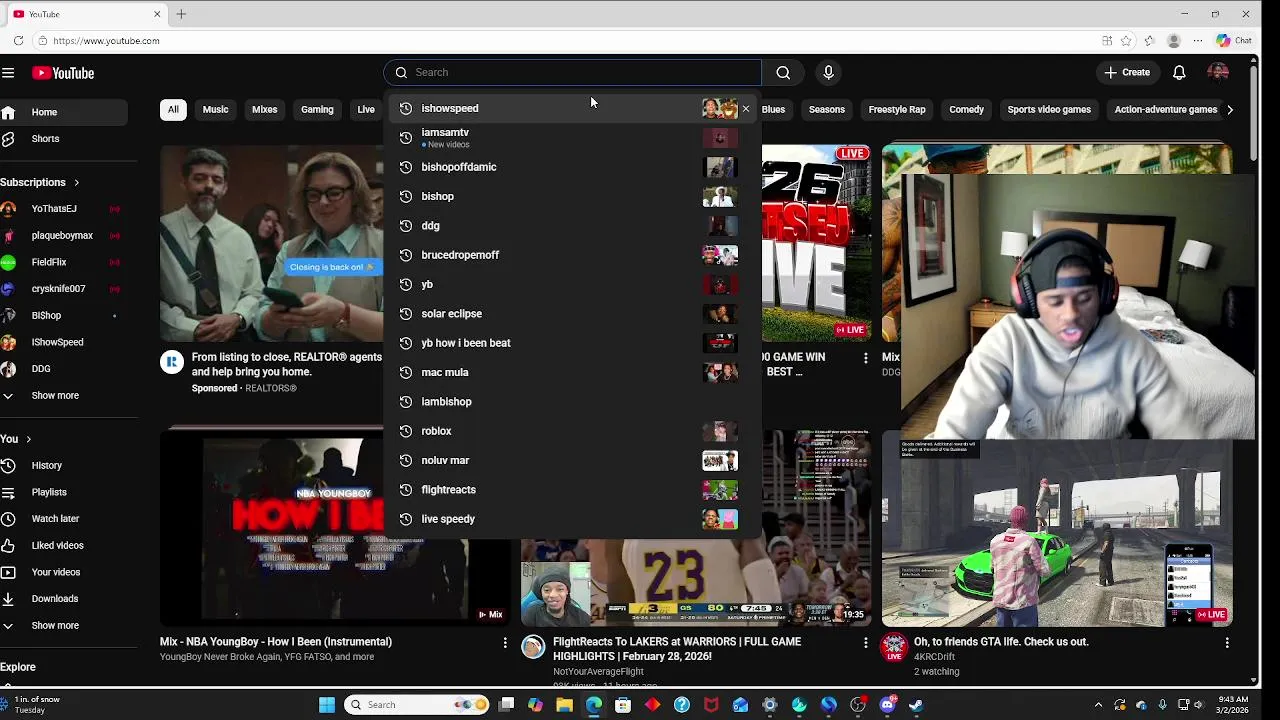The width and height of the screenshot is (1280, 720).
Task: Open NotYourAverageFlight channel avatar
Action: tap(533, 647)
